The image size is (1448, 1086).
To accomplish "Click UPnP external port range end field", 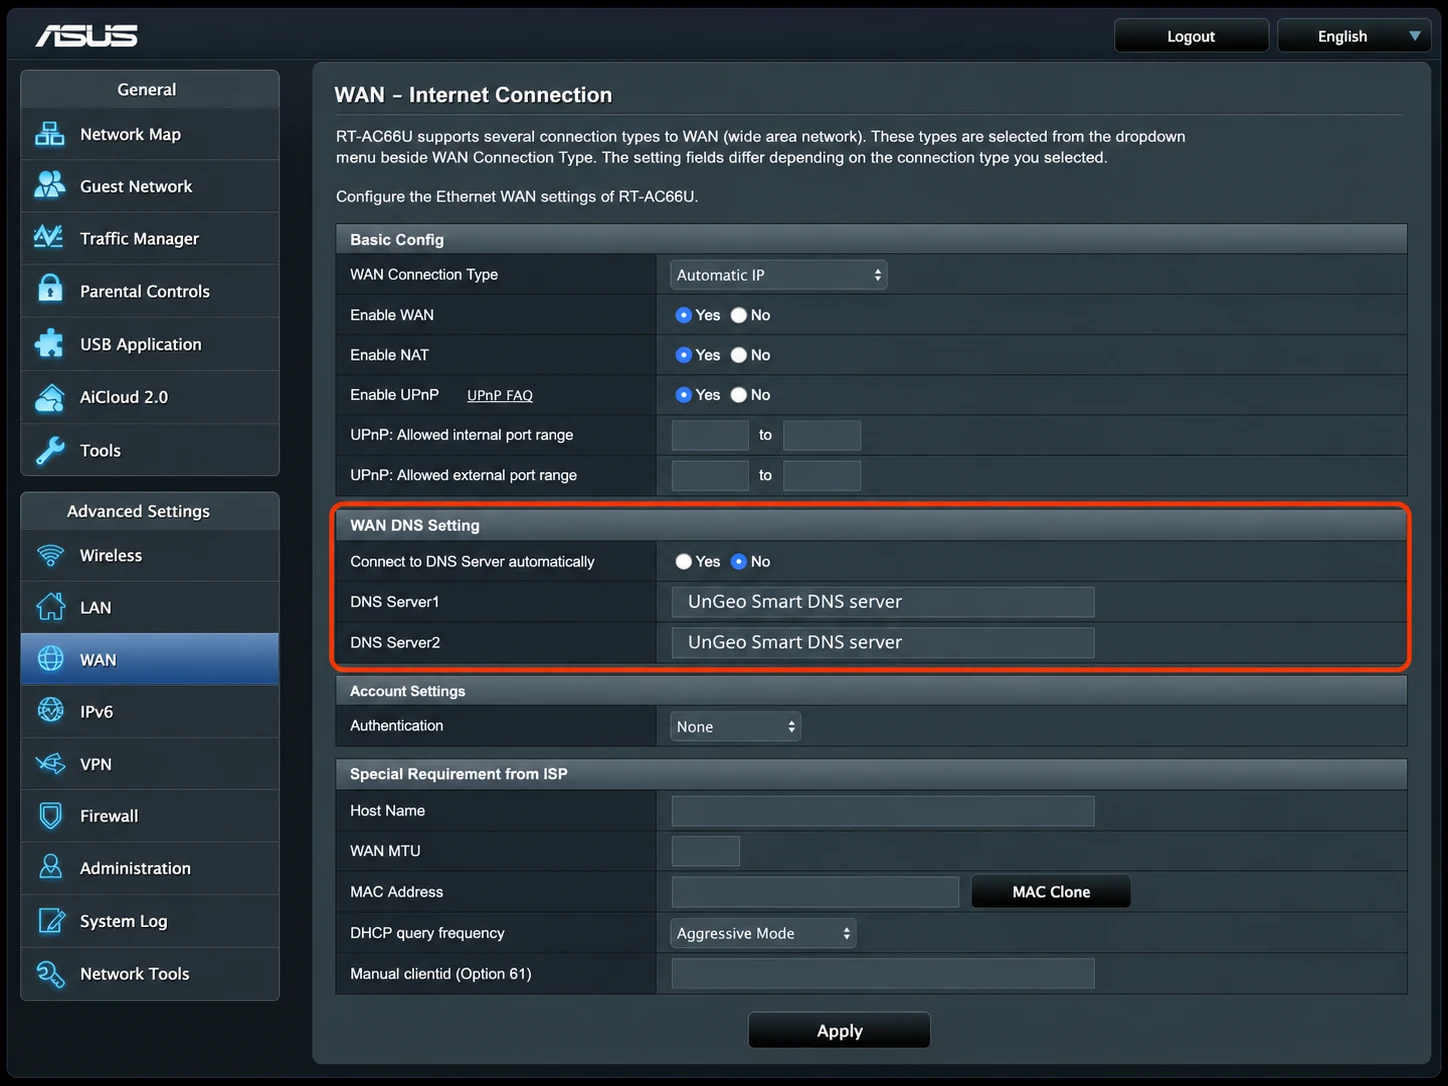I will [x=822, y=475].
